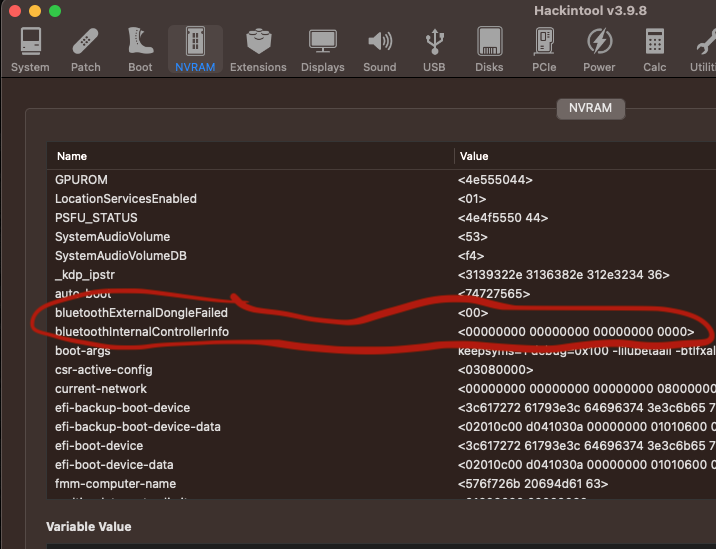Click the <53> SystemAudioVolume value

click(x=473, y=237)
